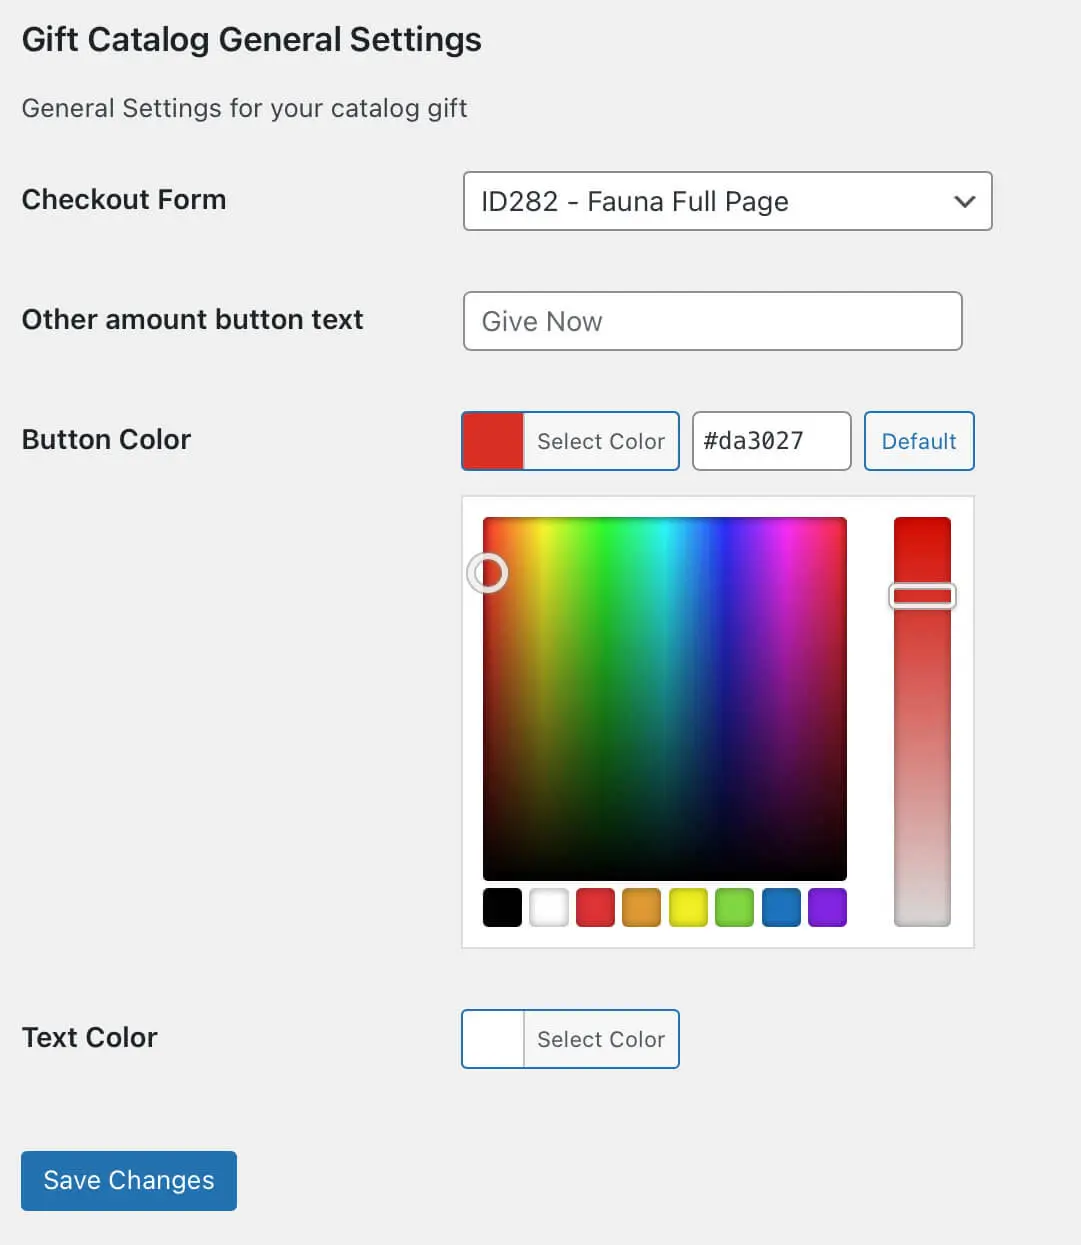
Task: Click the red Button Color preview swatch
Action: (493, 441)
